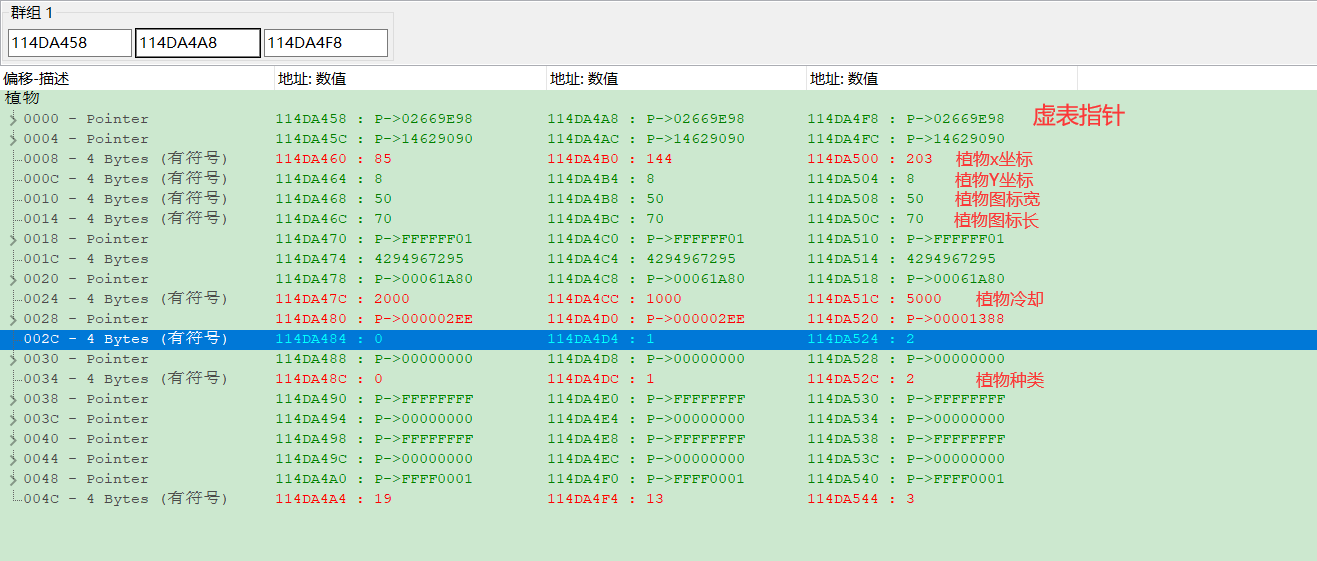Click value 114DA4F0 : P->FFFF0001
1317x561 pixels.
(x=645, y=479)
